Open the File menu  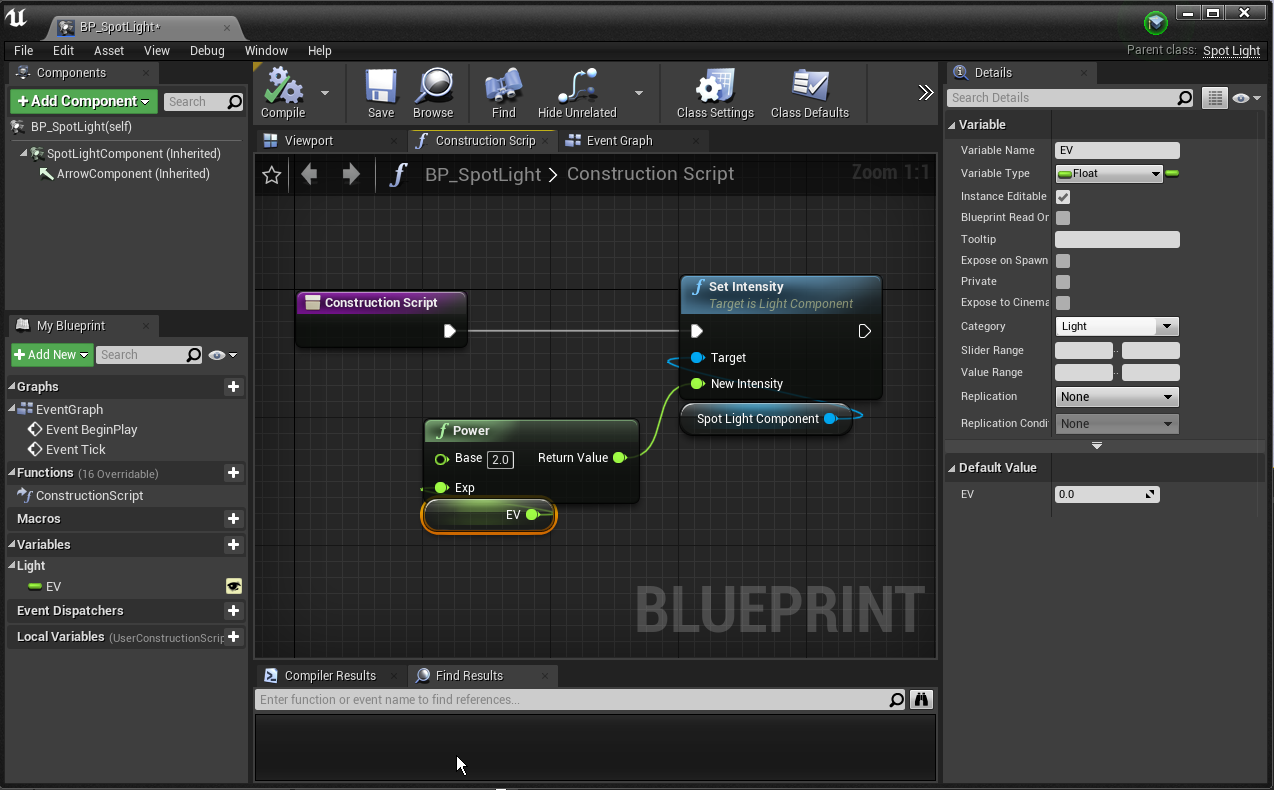coord(23,51)
